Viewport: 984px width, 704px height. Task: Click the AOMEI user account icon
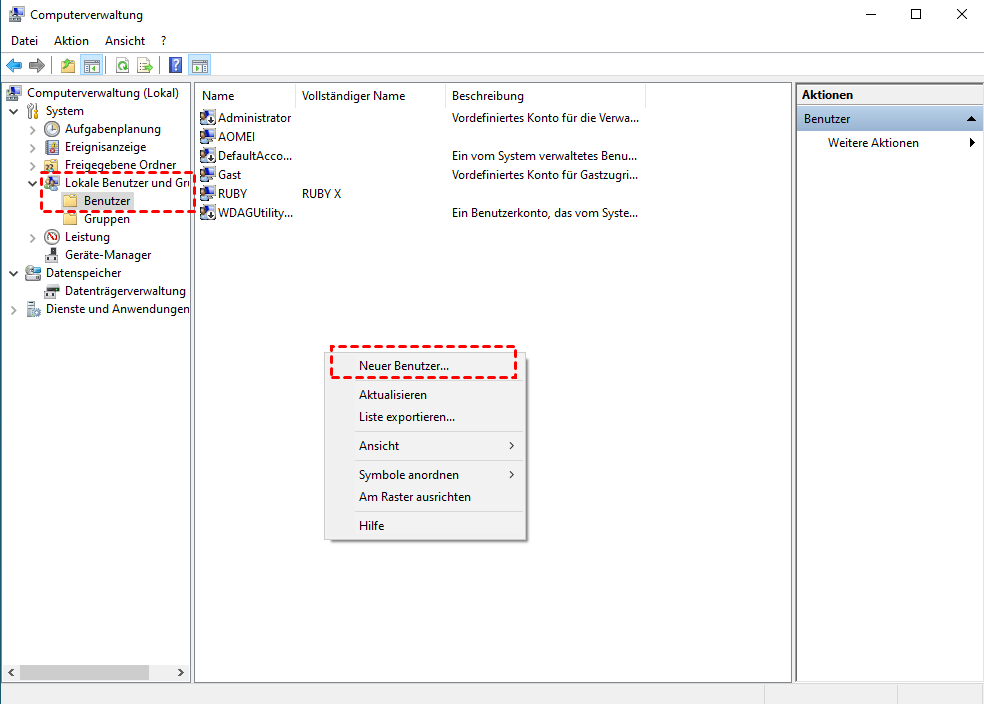click(x=208, y=136)
